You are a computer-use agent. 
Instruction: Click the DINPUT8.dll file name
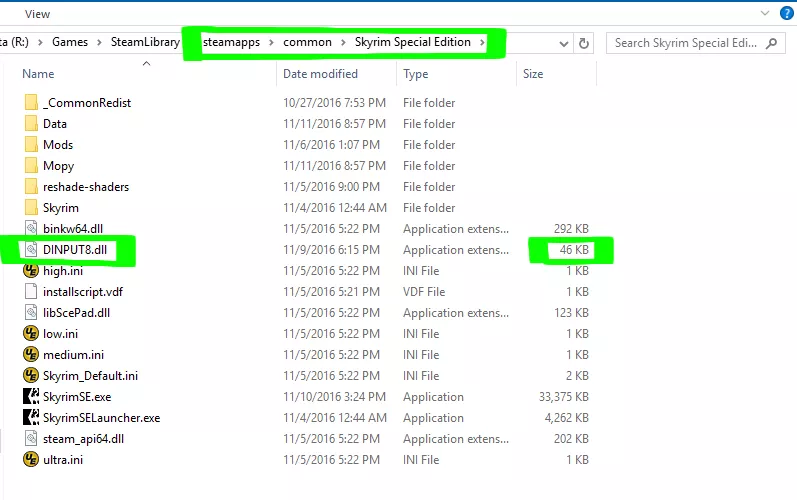click(x=75, y=250)
